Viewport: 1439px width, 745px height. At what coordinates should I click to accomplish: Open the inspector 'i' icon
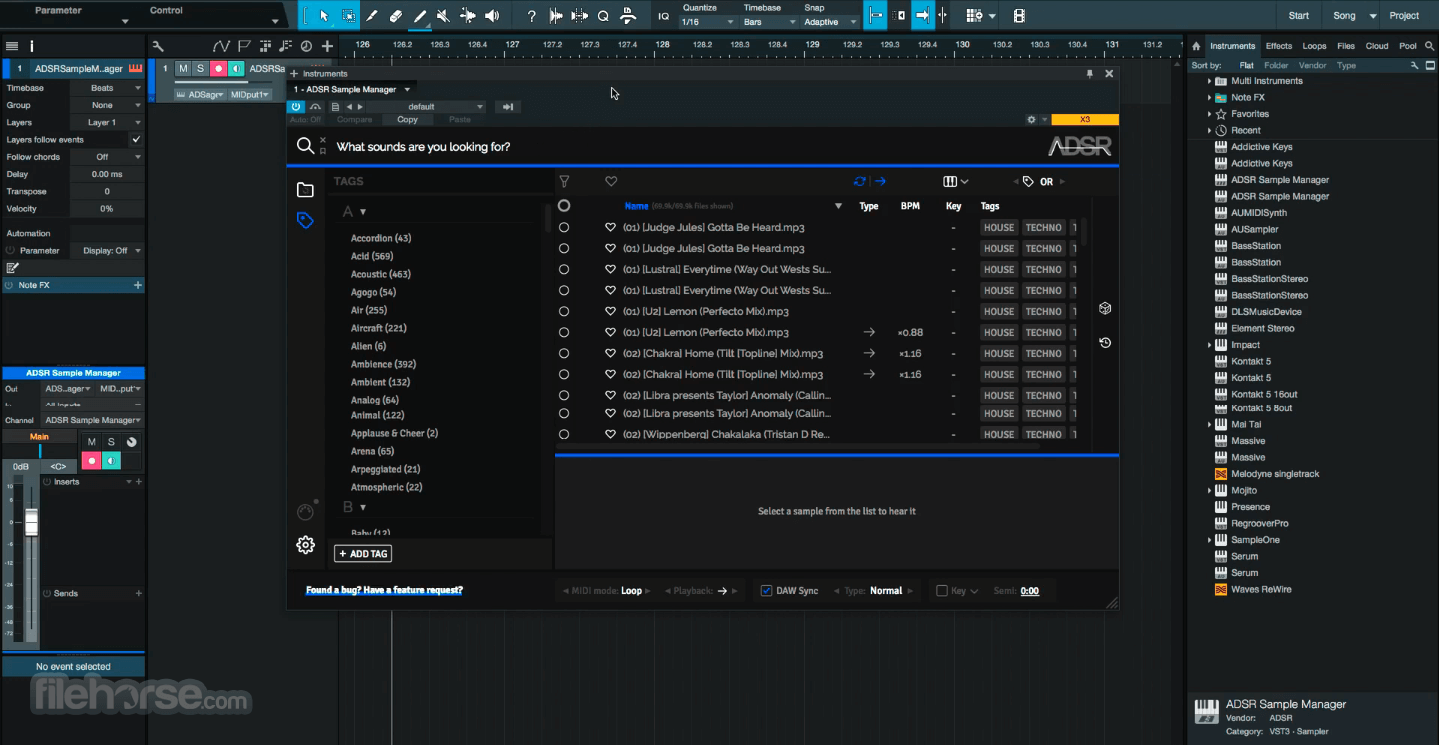[x=32, y=46]
